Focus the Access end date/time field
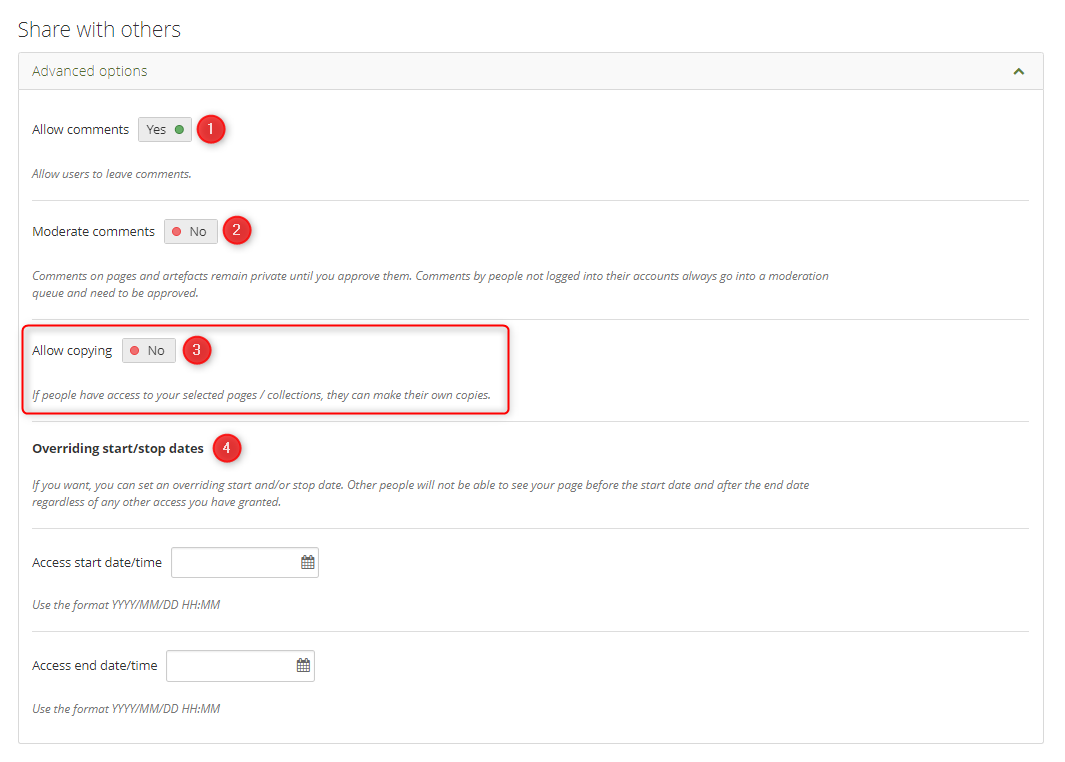 230,666
